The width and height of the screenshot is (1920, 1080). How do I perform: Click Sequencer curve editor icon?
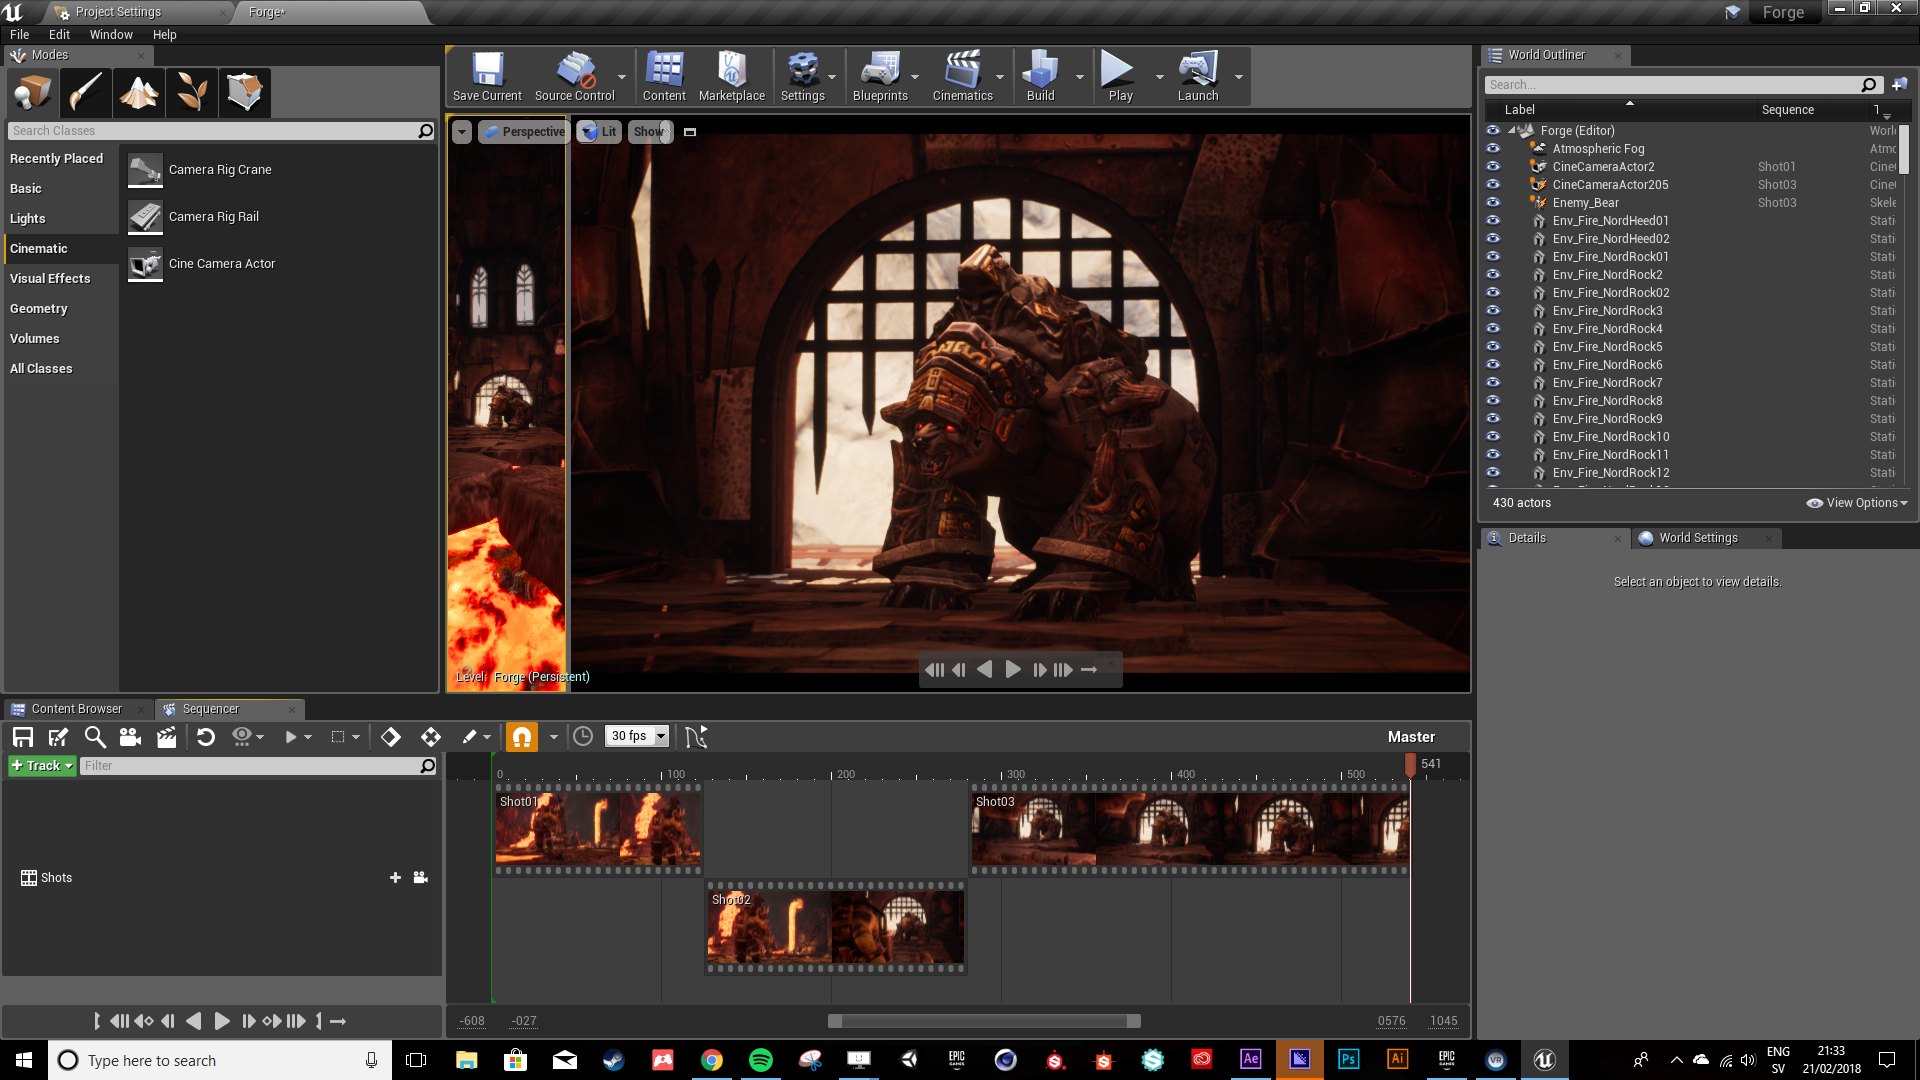click(x=696, y=737)
